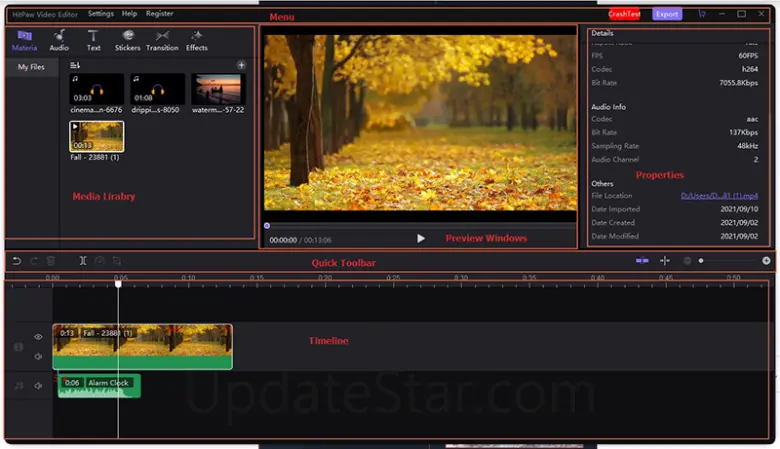
Task: Play the video in the preview
Action: coord(421,239)
